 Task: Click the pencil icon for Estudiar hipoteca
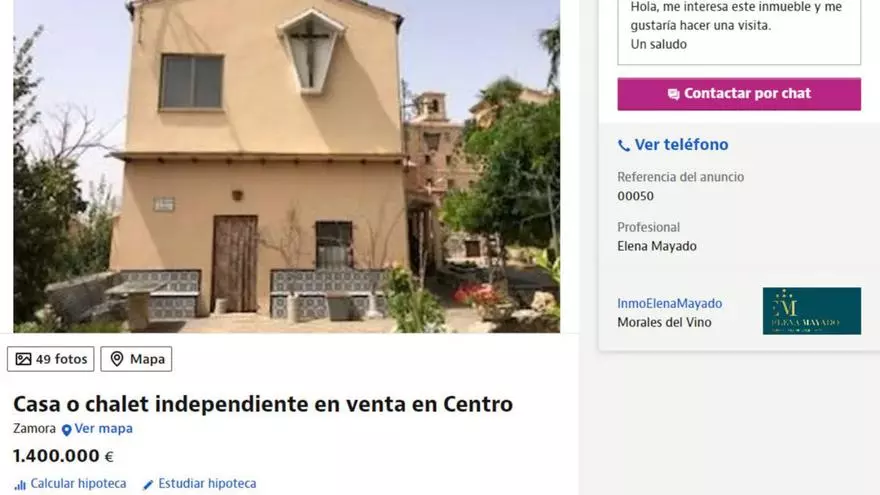[148, 485]
